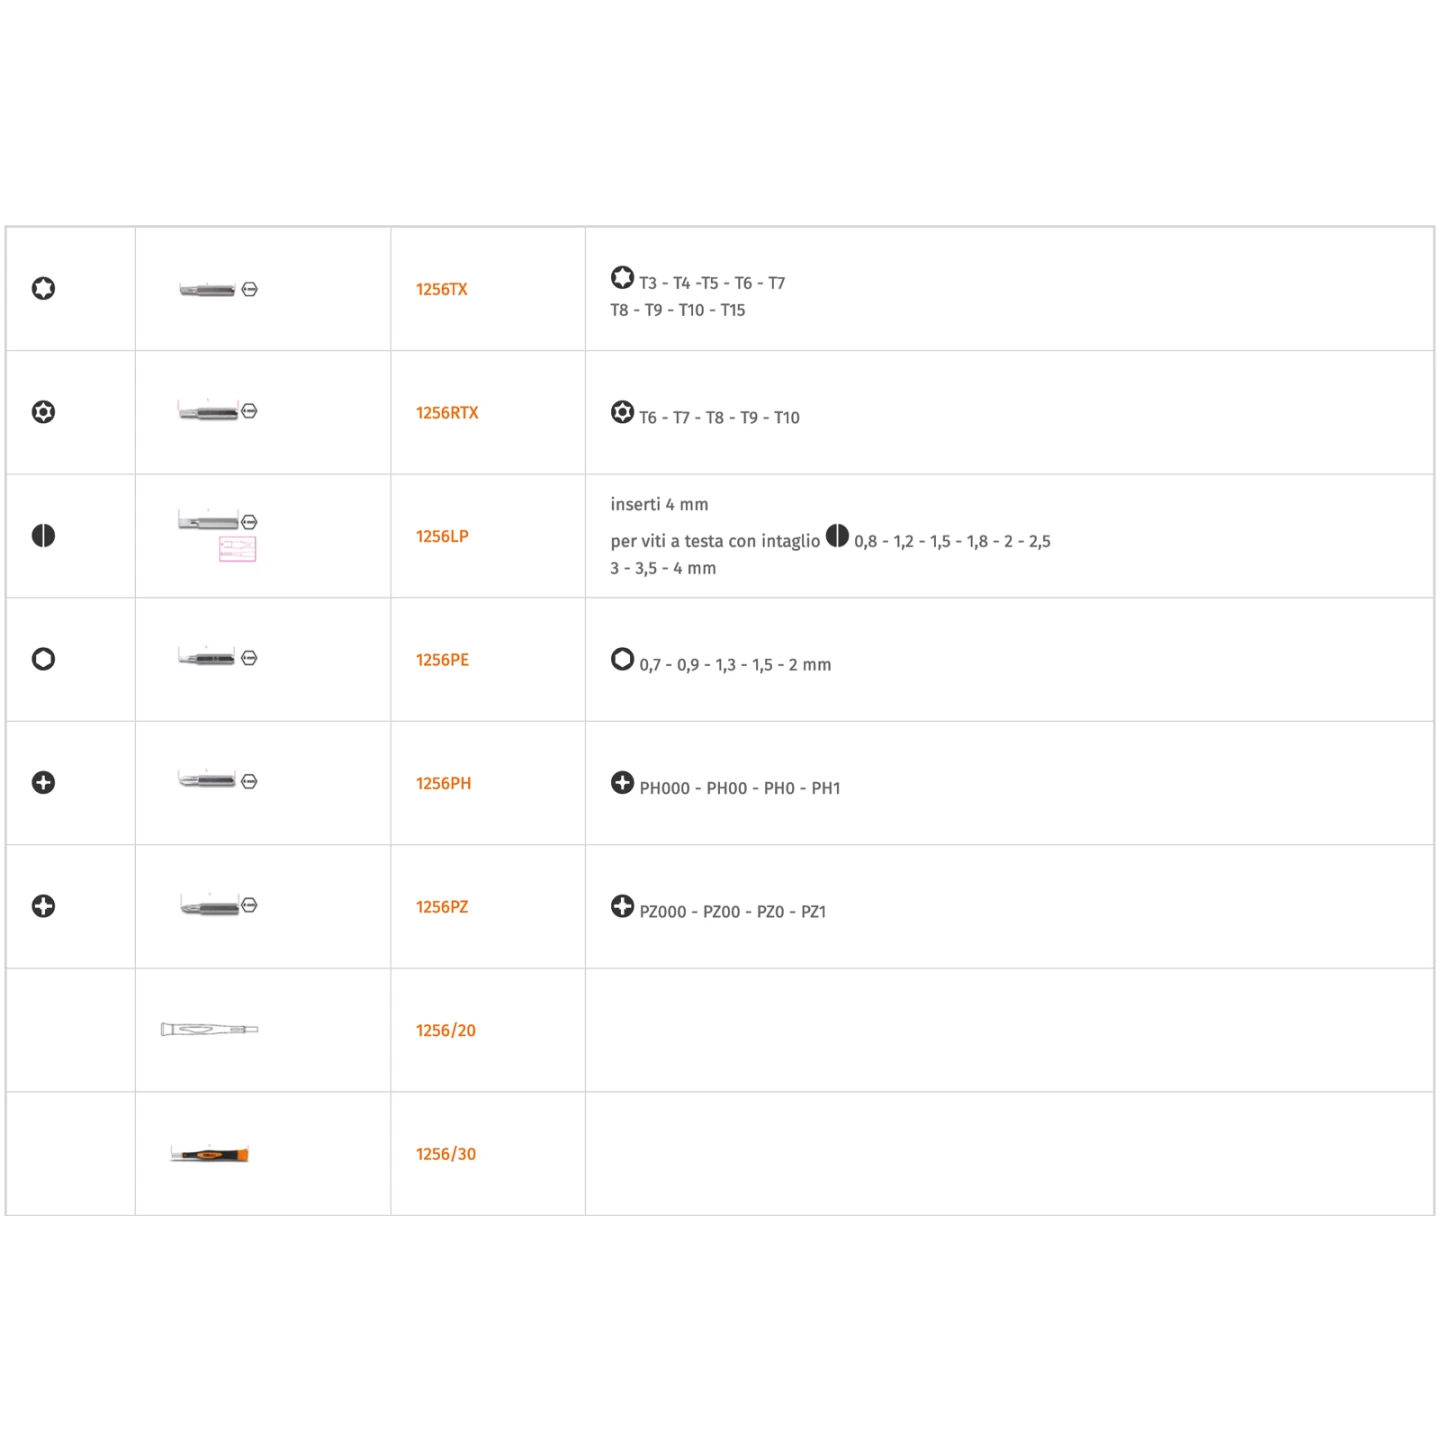Open the 1256/20 product link

click(446, 1030)
